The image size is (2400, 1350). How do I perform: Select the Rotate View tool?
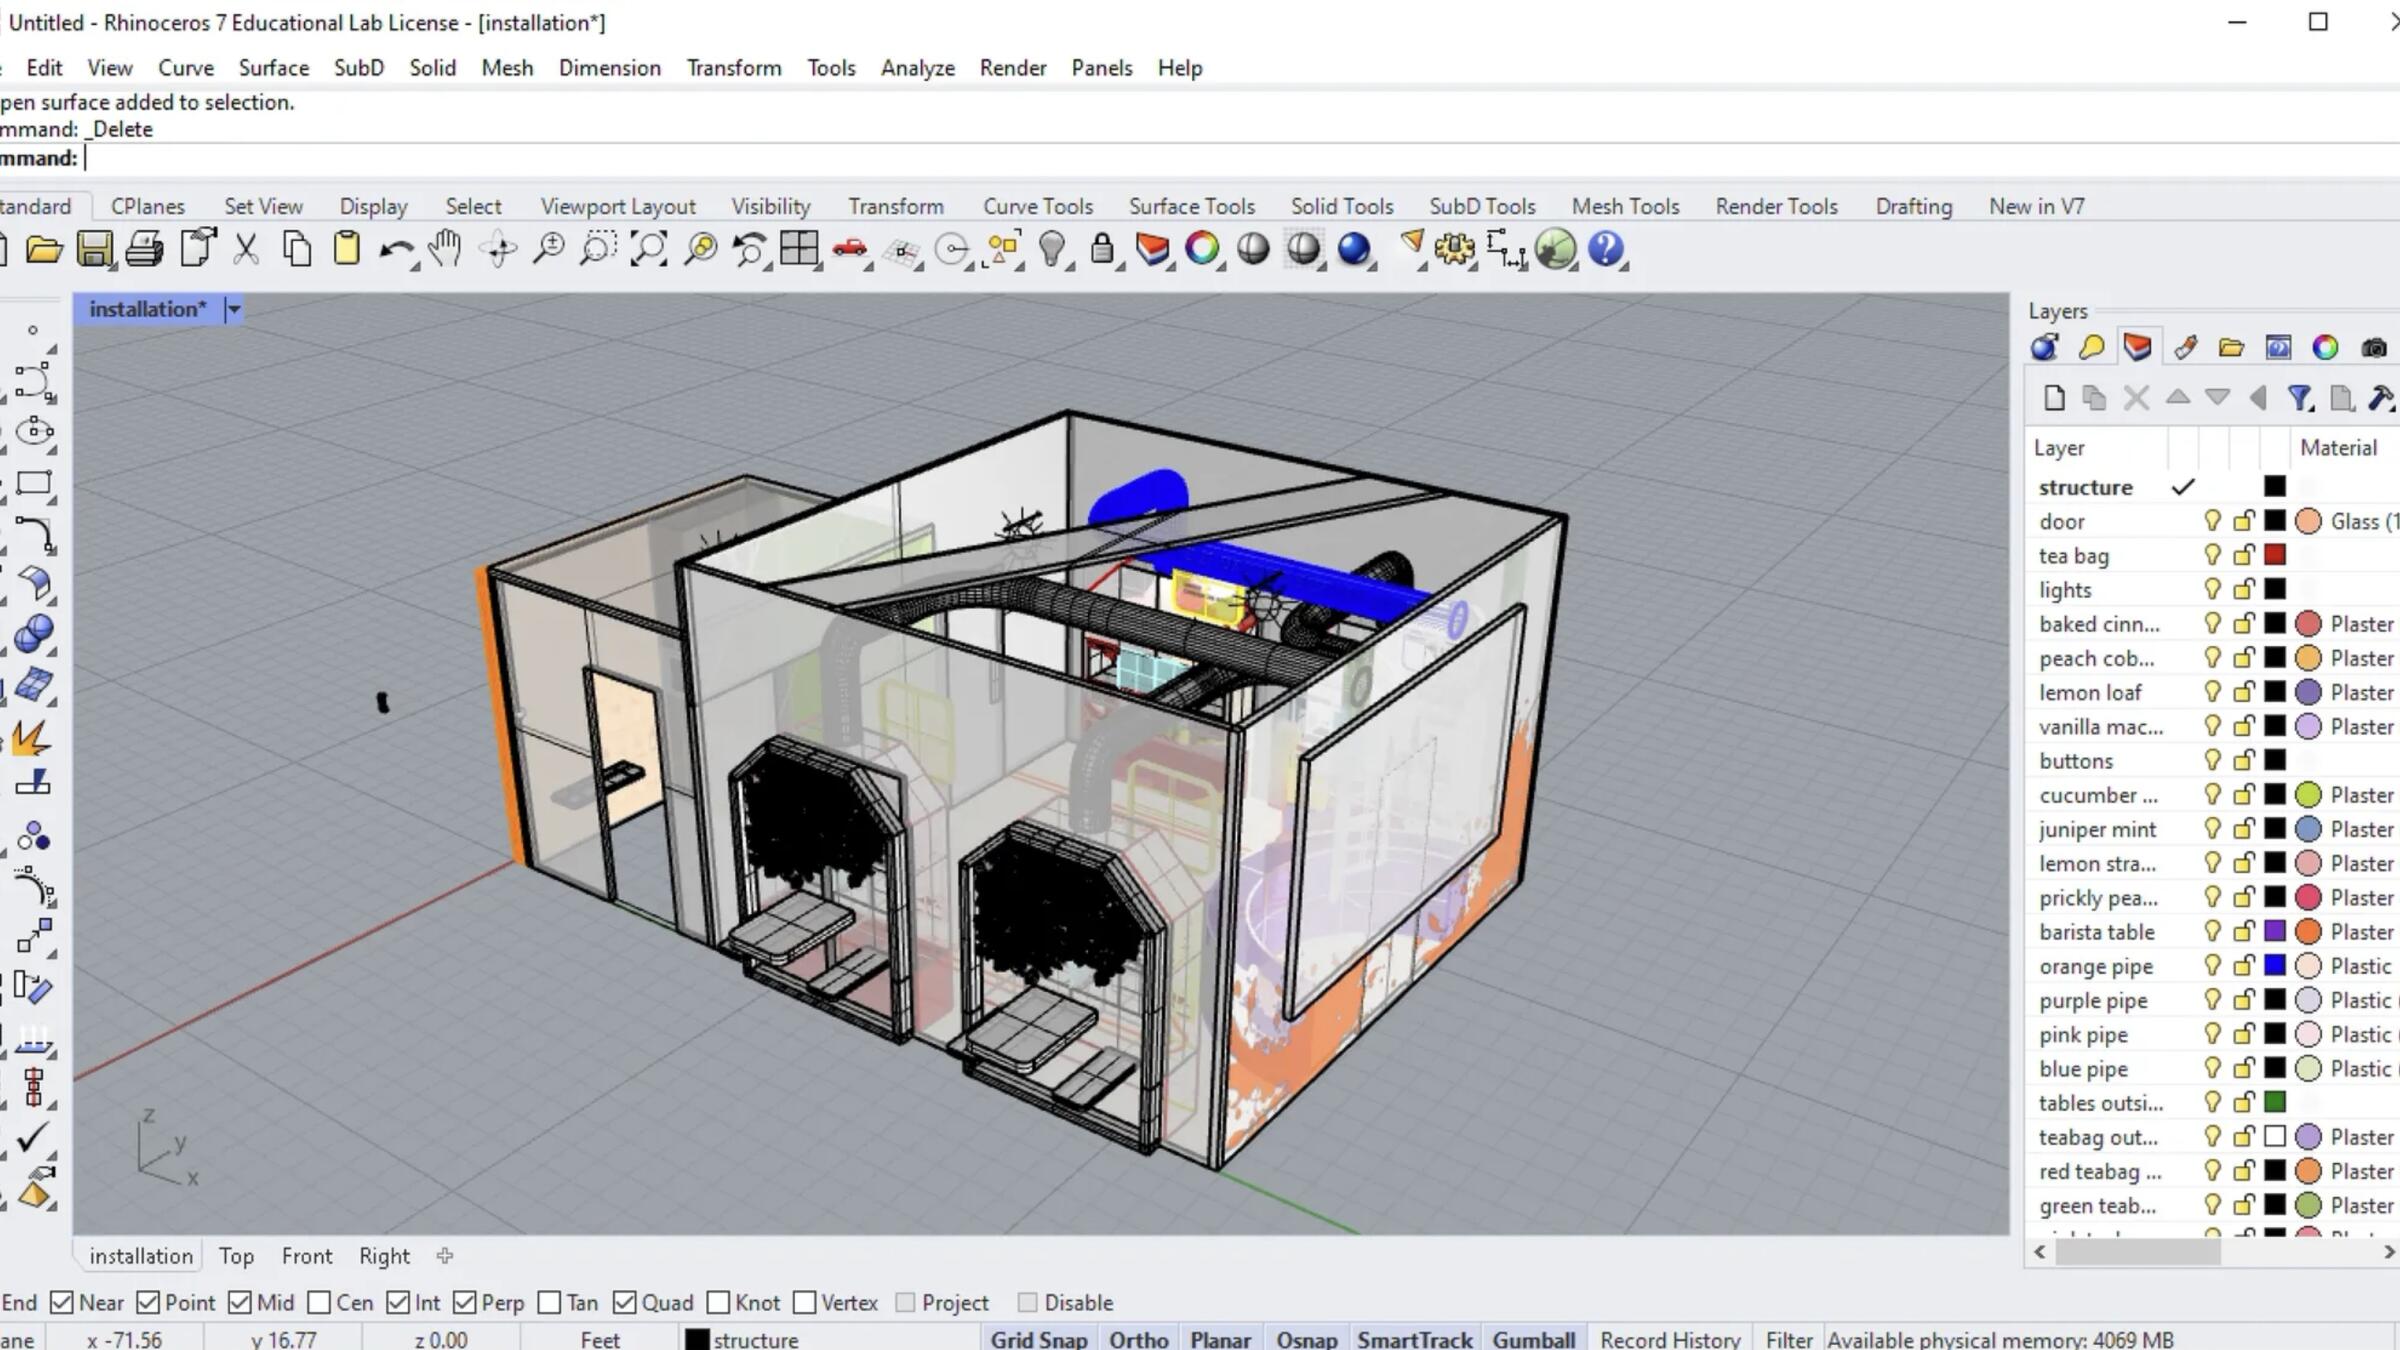click(498, 249)
